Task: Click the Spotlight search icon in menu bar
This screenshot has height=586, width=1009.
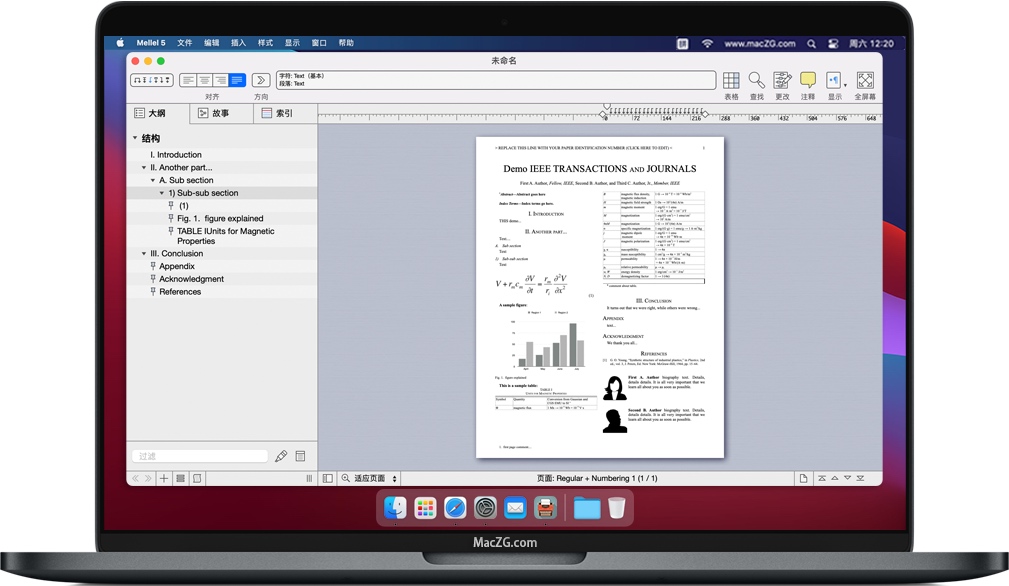Action: pyautogui.click(x=811, y=44)
